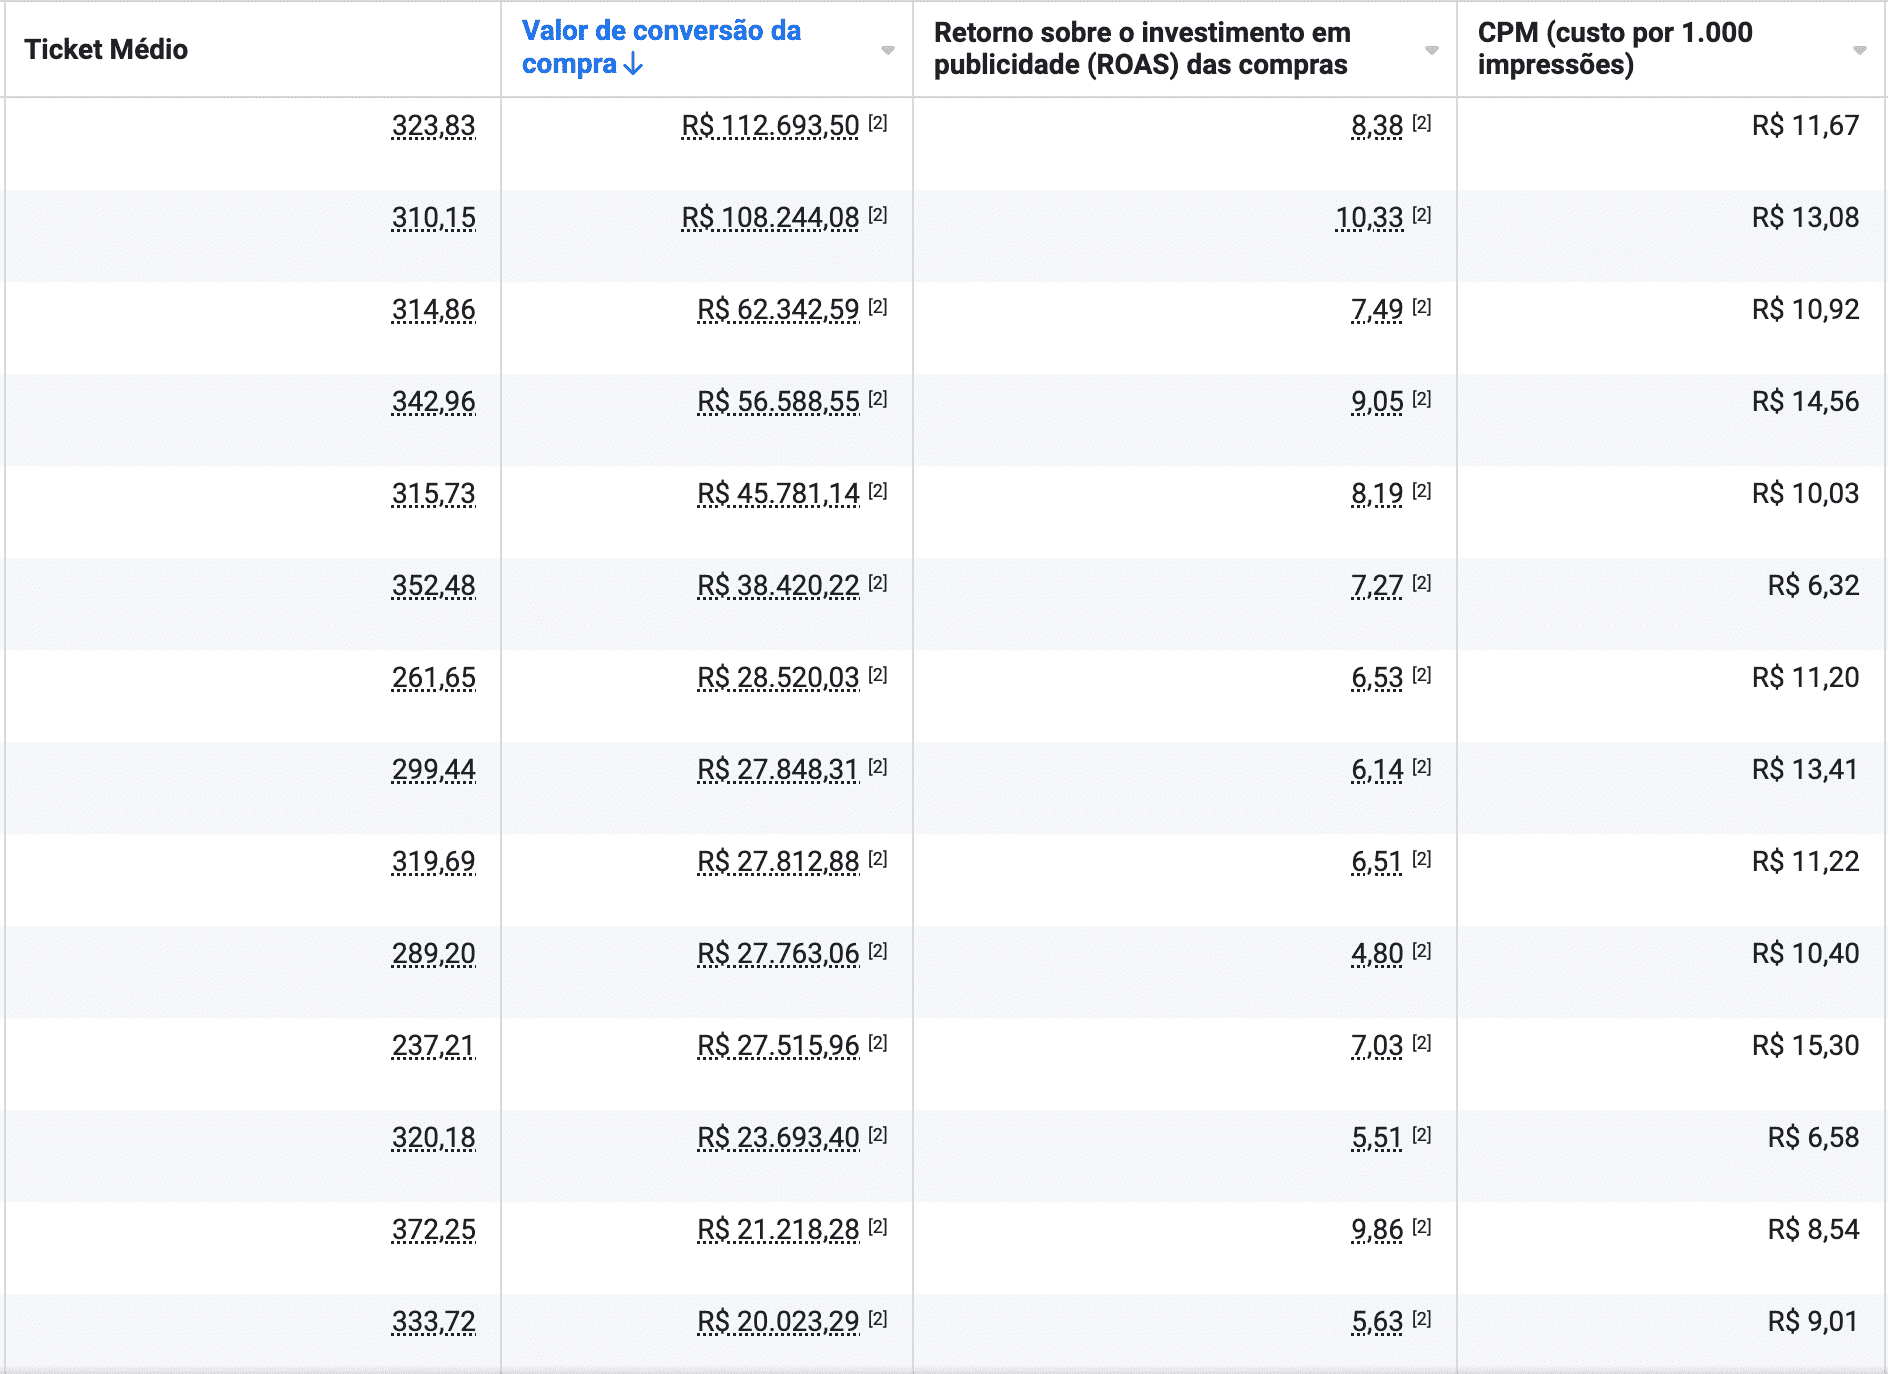Open dropdown arrow for Valor de conversão column
1888x1374 pixels.
pyautogui.click(x=887, y=50)
